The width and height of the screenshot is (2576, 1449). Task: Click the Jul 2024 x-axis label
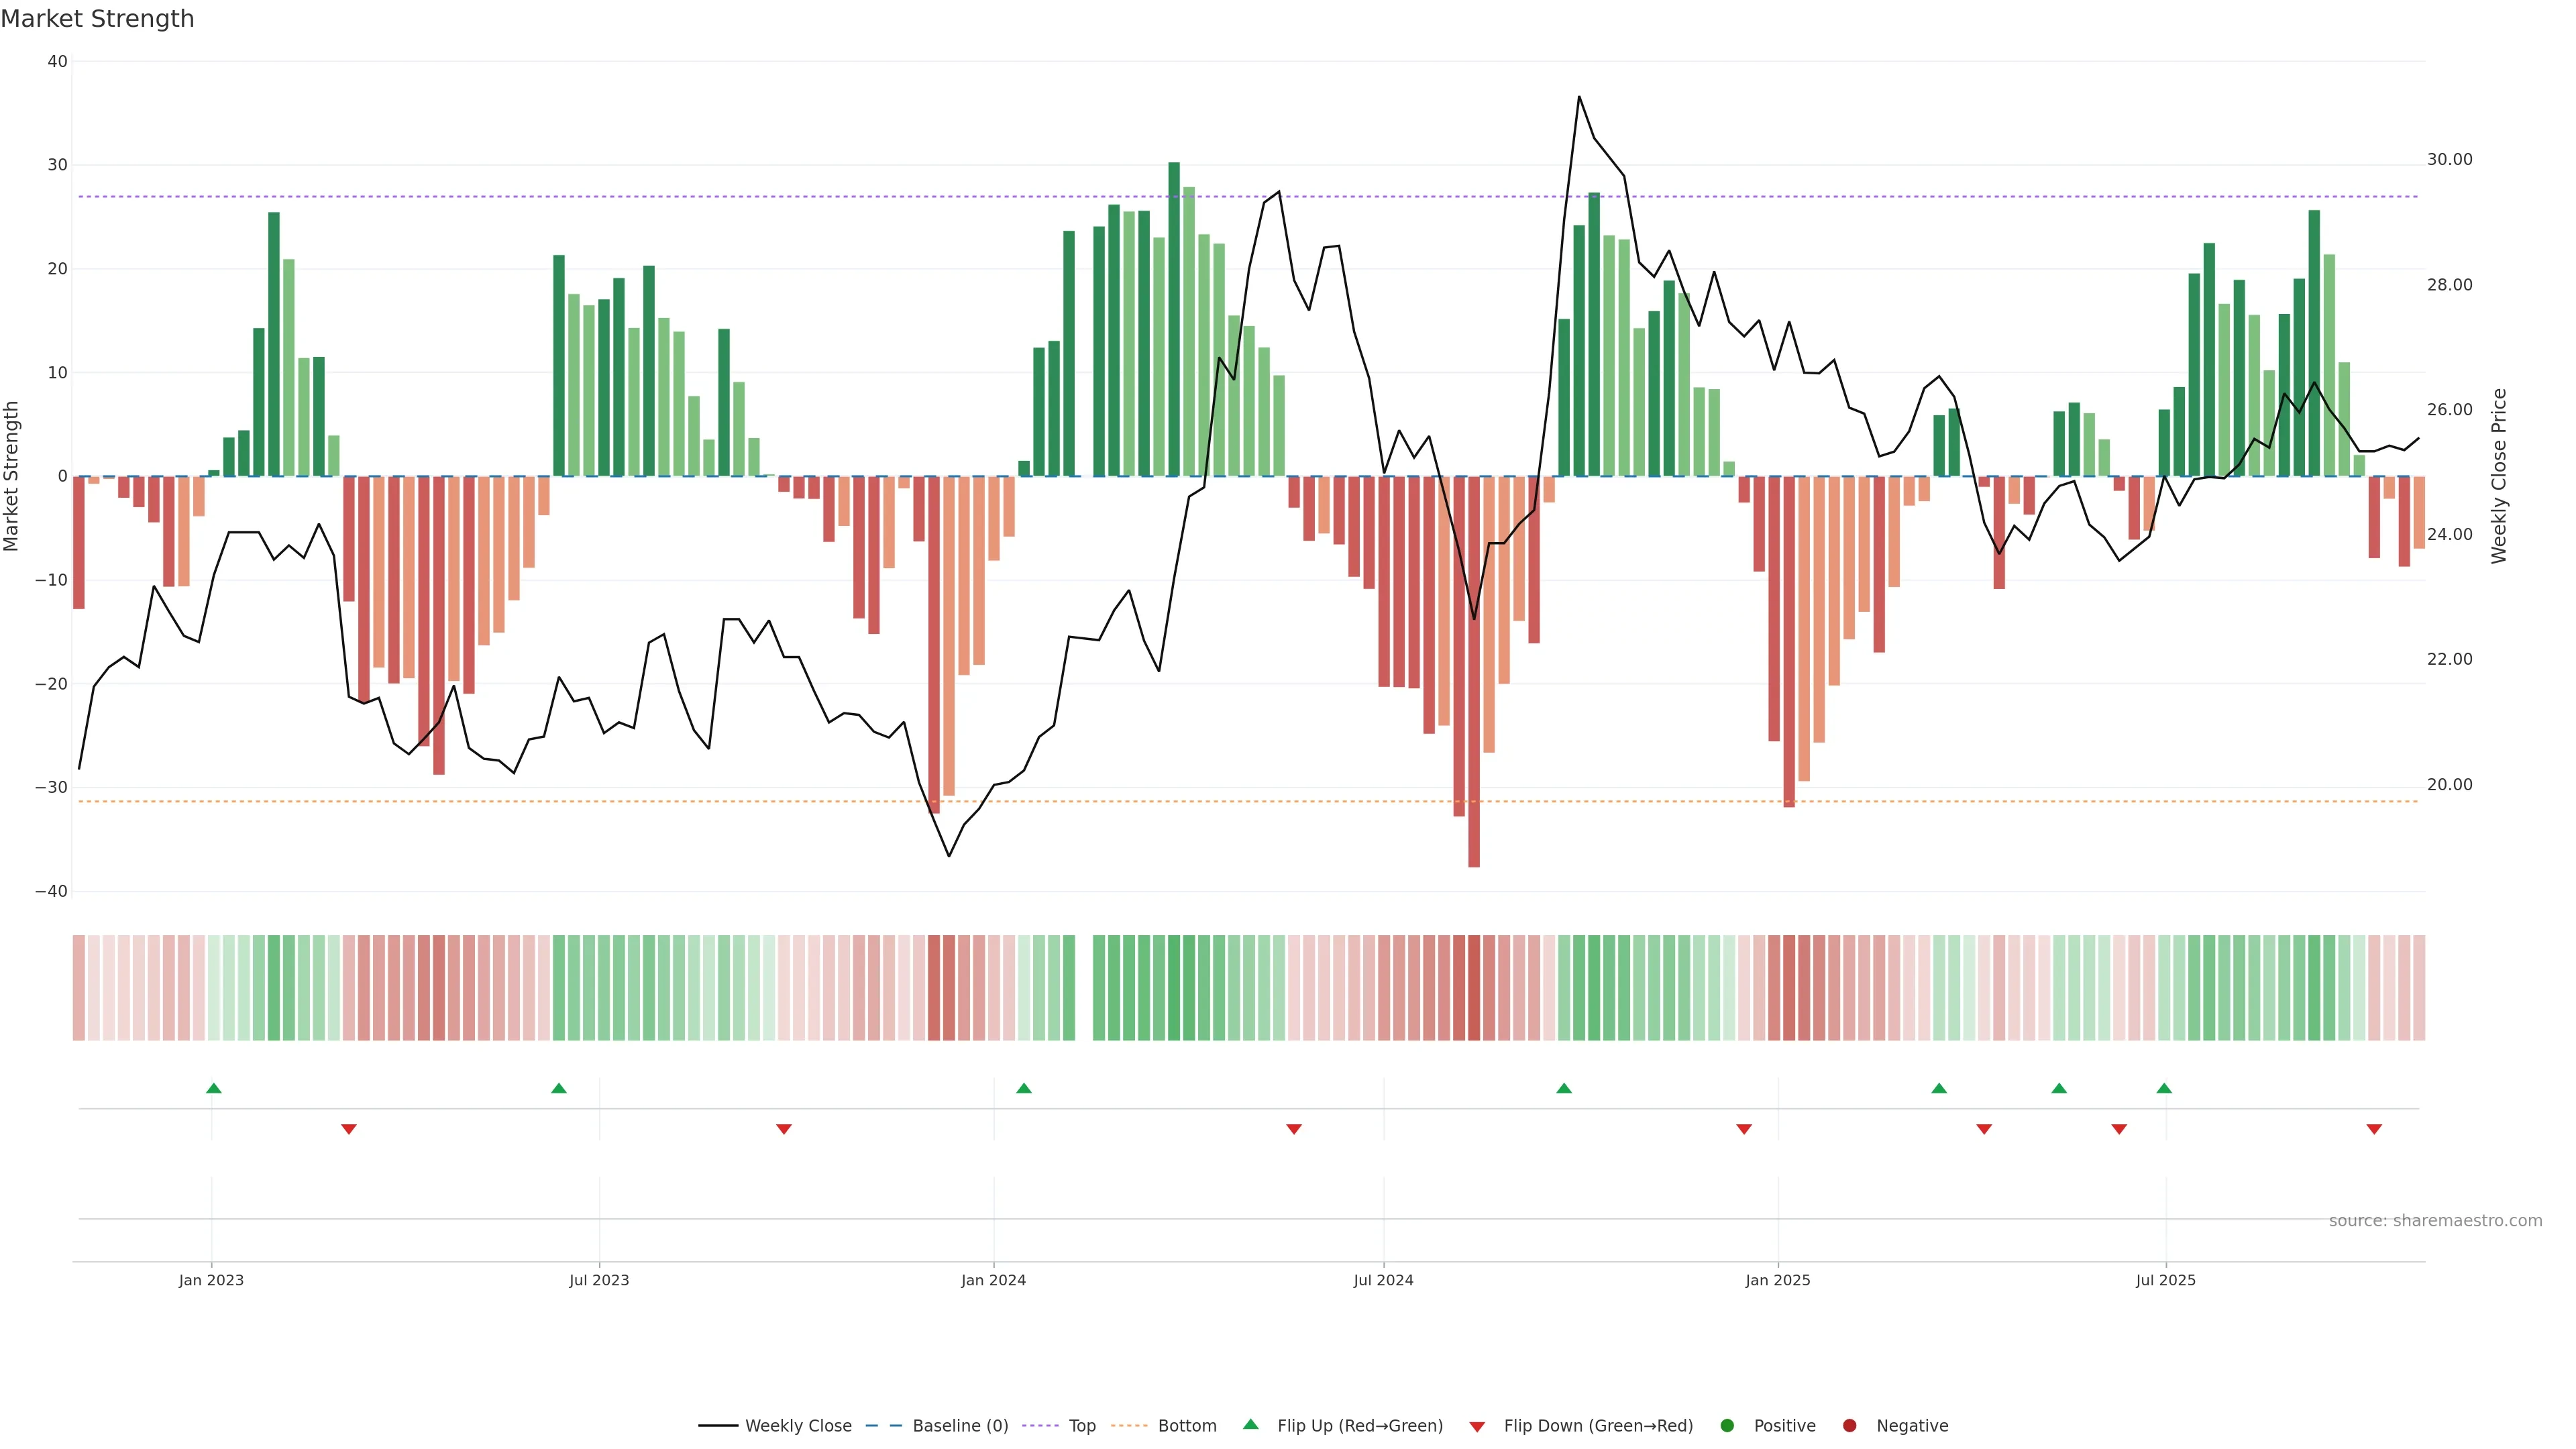[x=1383, y=1280]
